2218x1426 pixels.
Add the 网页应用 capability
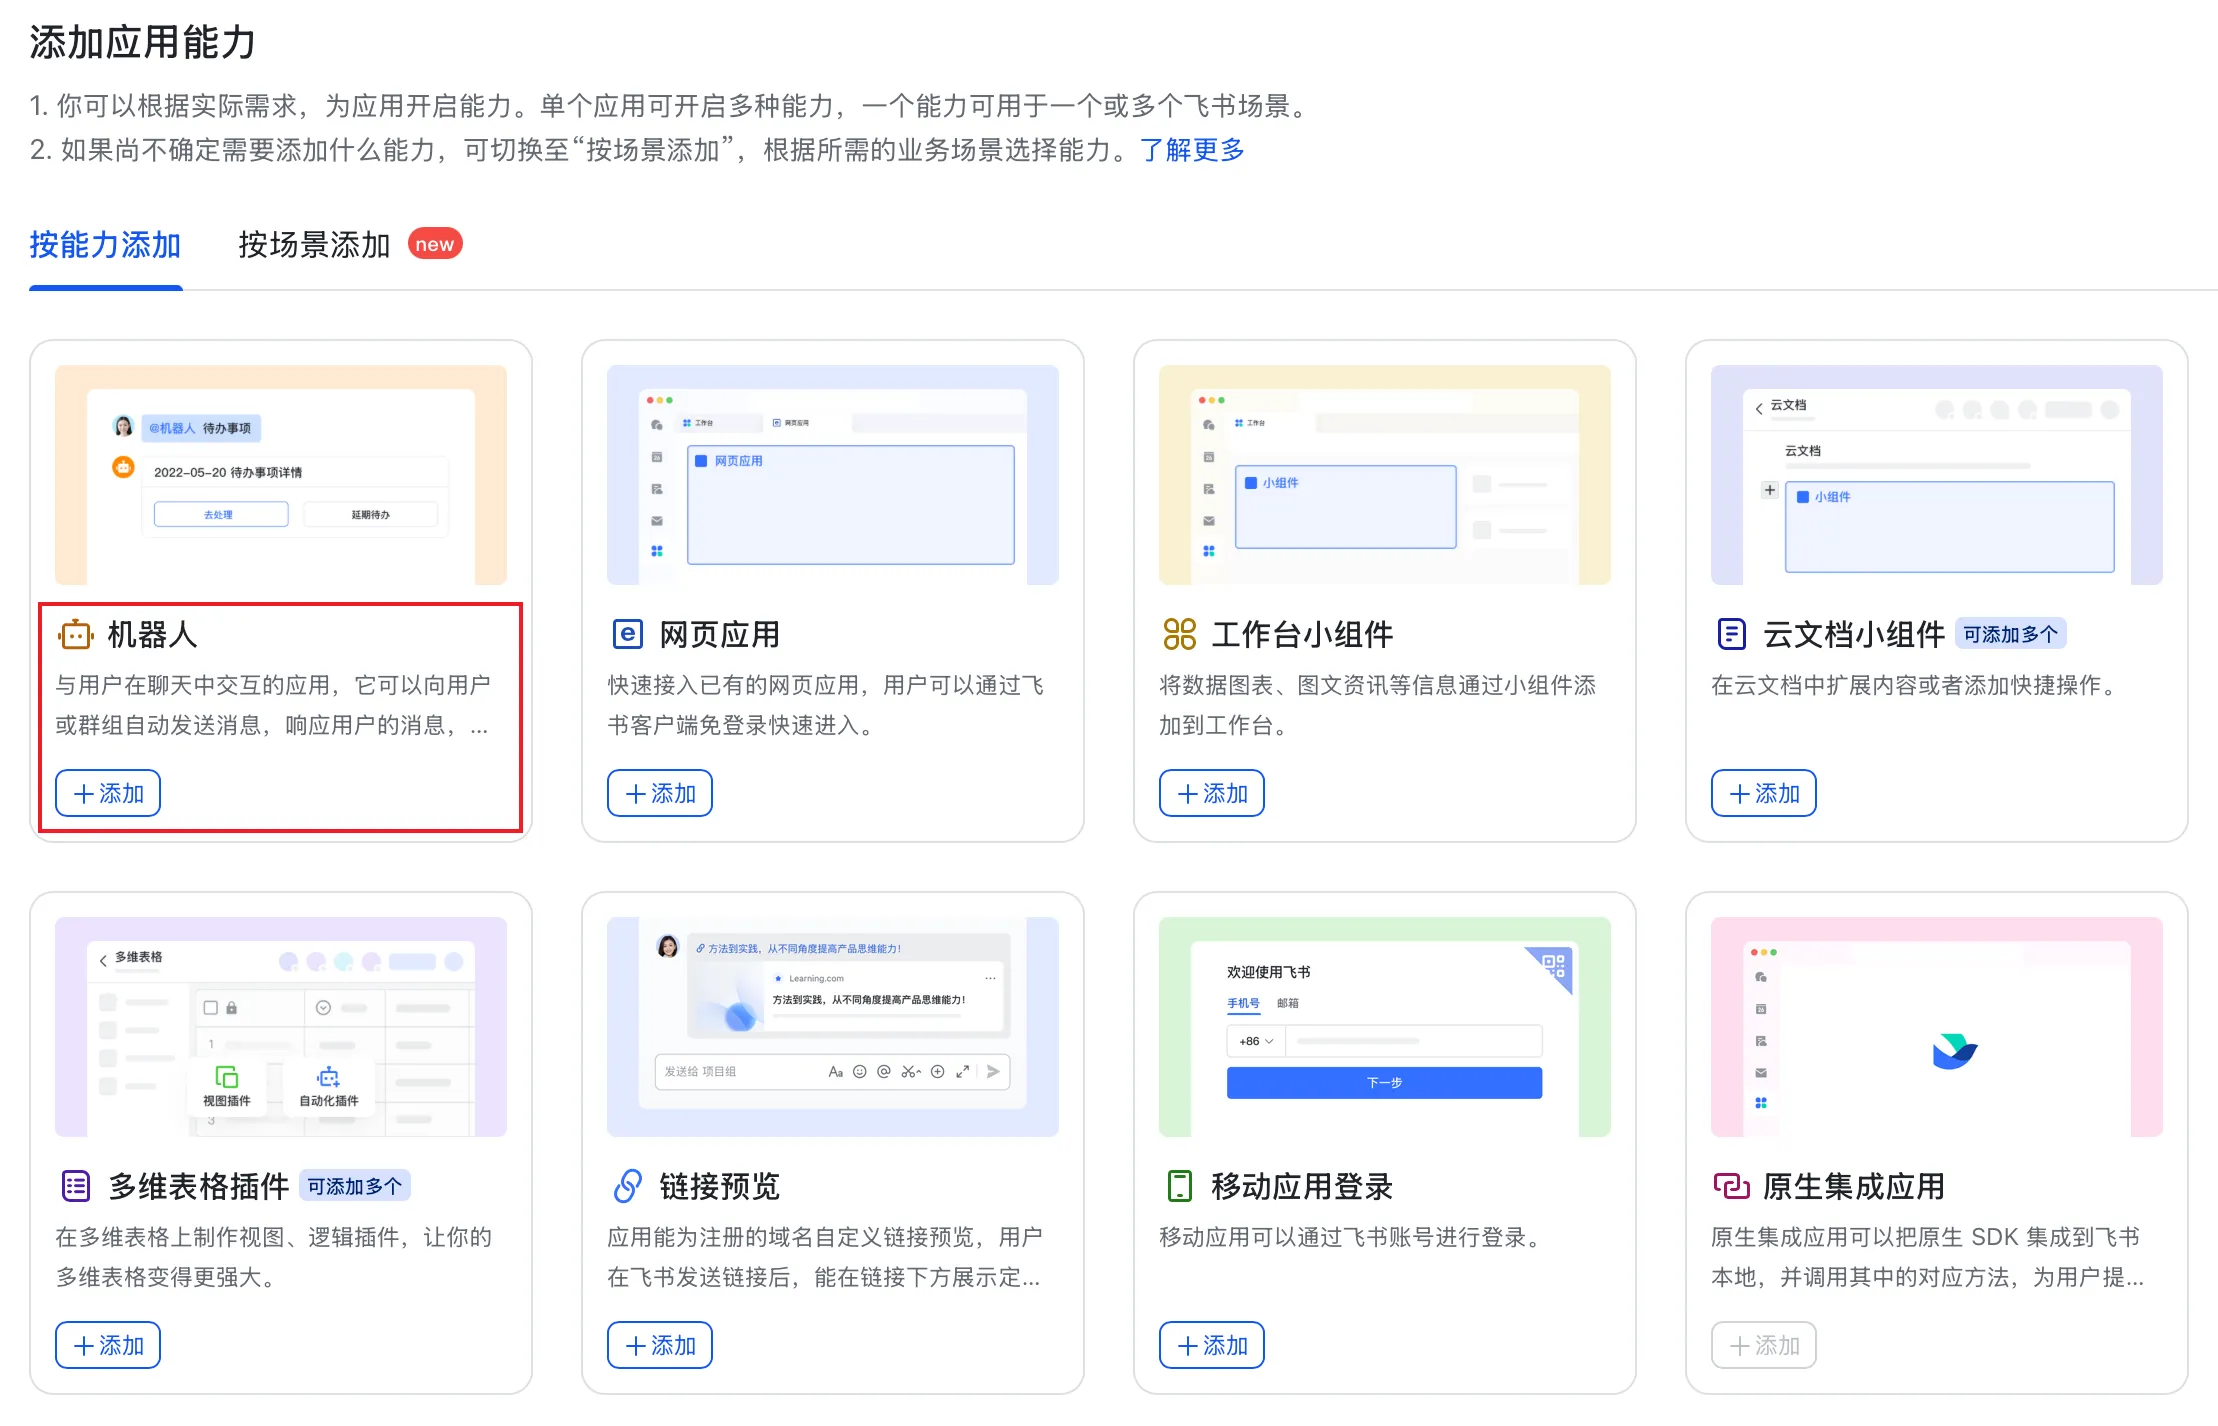[660, 793]
